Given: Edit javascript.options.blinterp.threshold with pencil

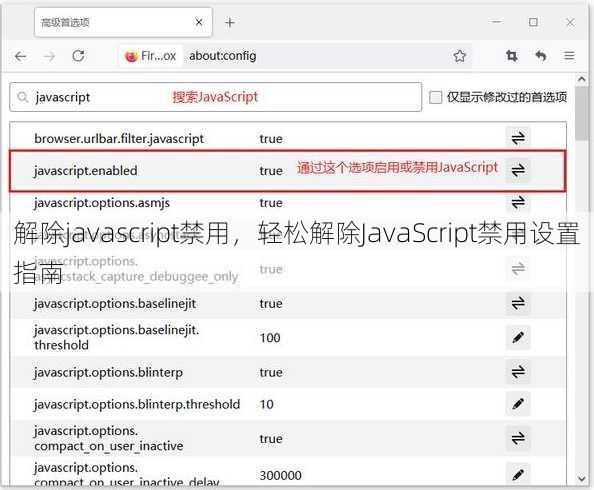Looking at the screenshot, I should [x=518, y=404].
